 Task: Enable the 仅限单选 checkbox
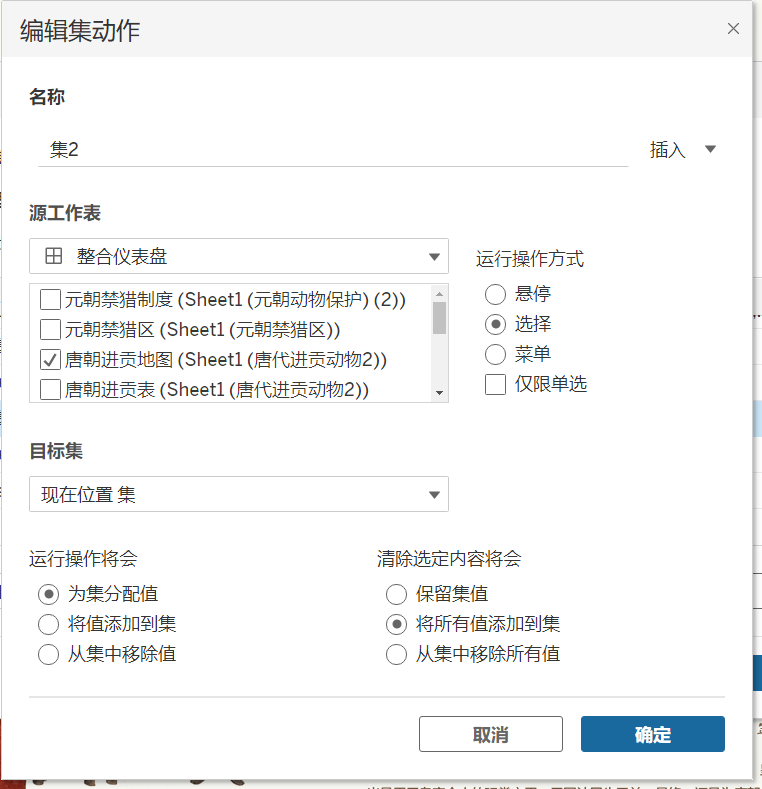495,384
